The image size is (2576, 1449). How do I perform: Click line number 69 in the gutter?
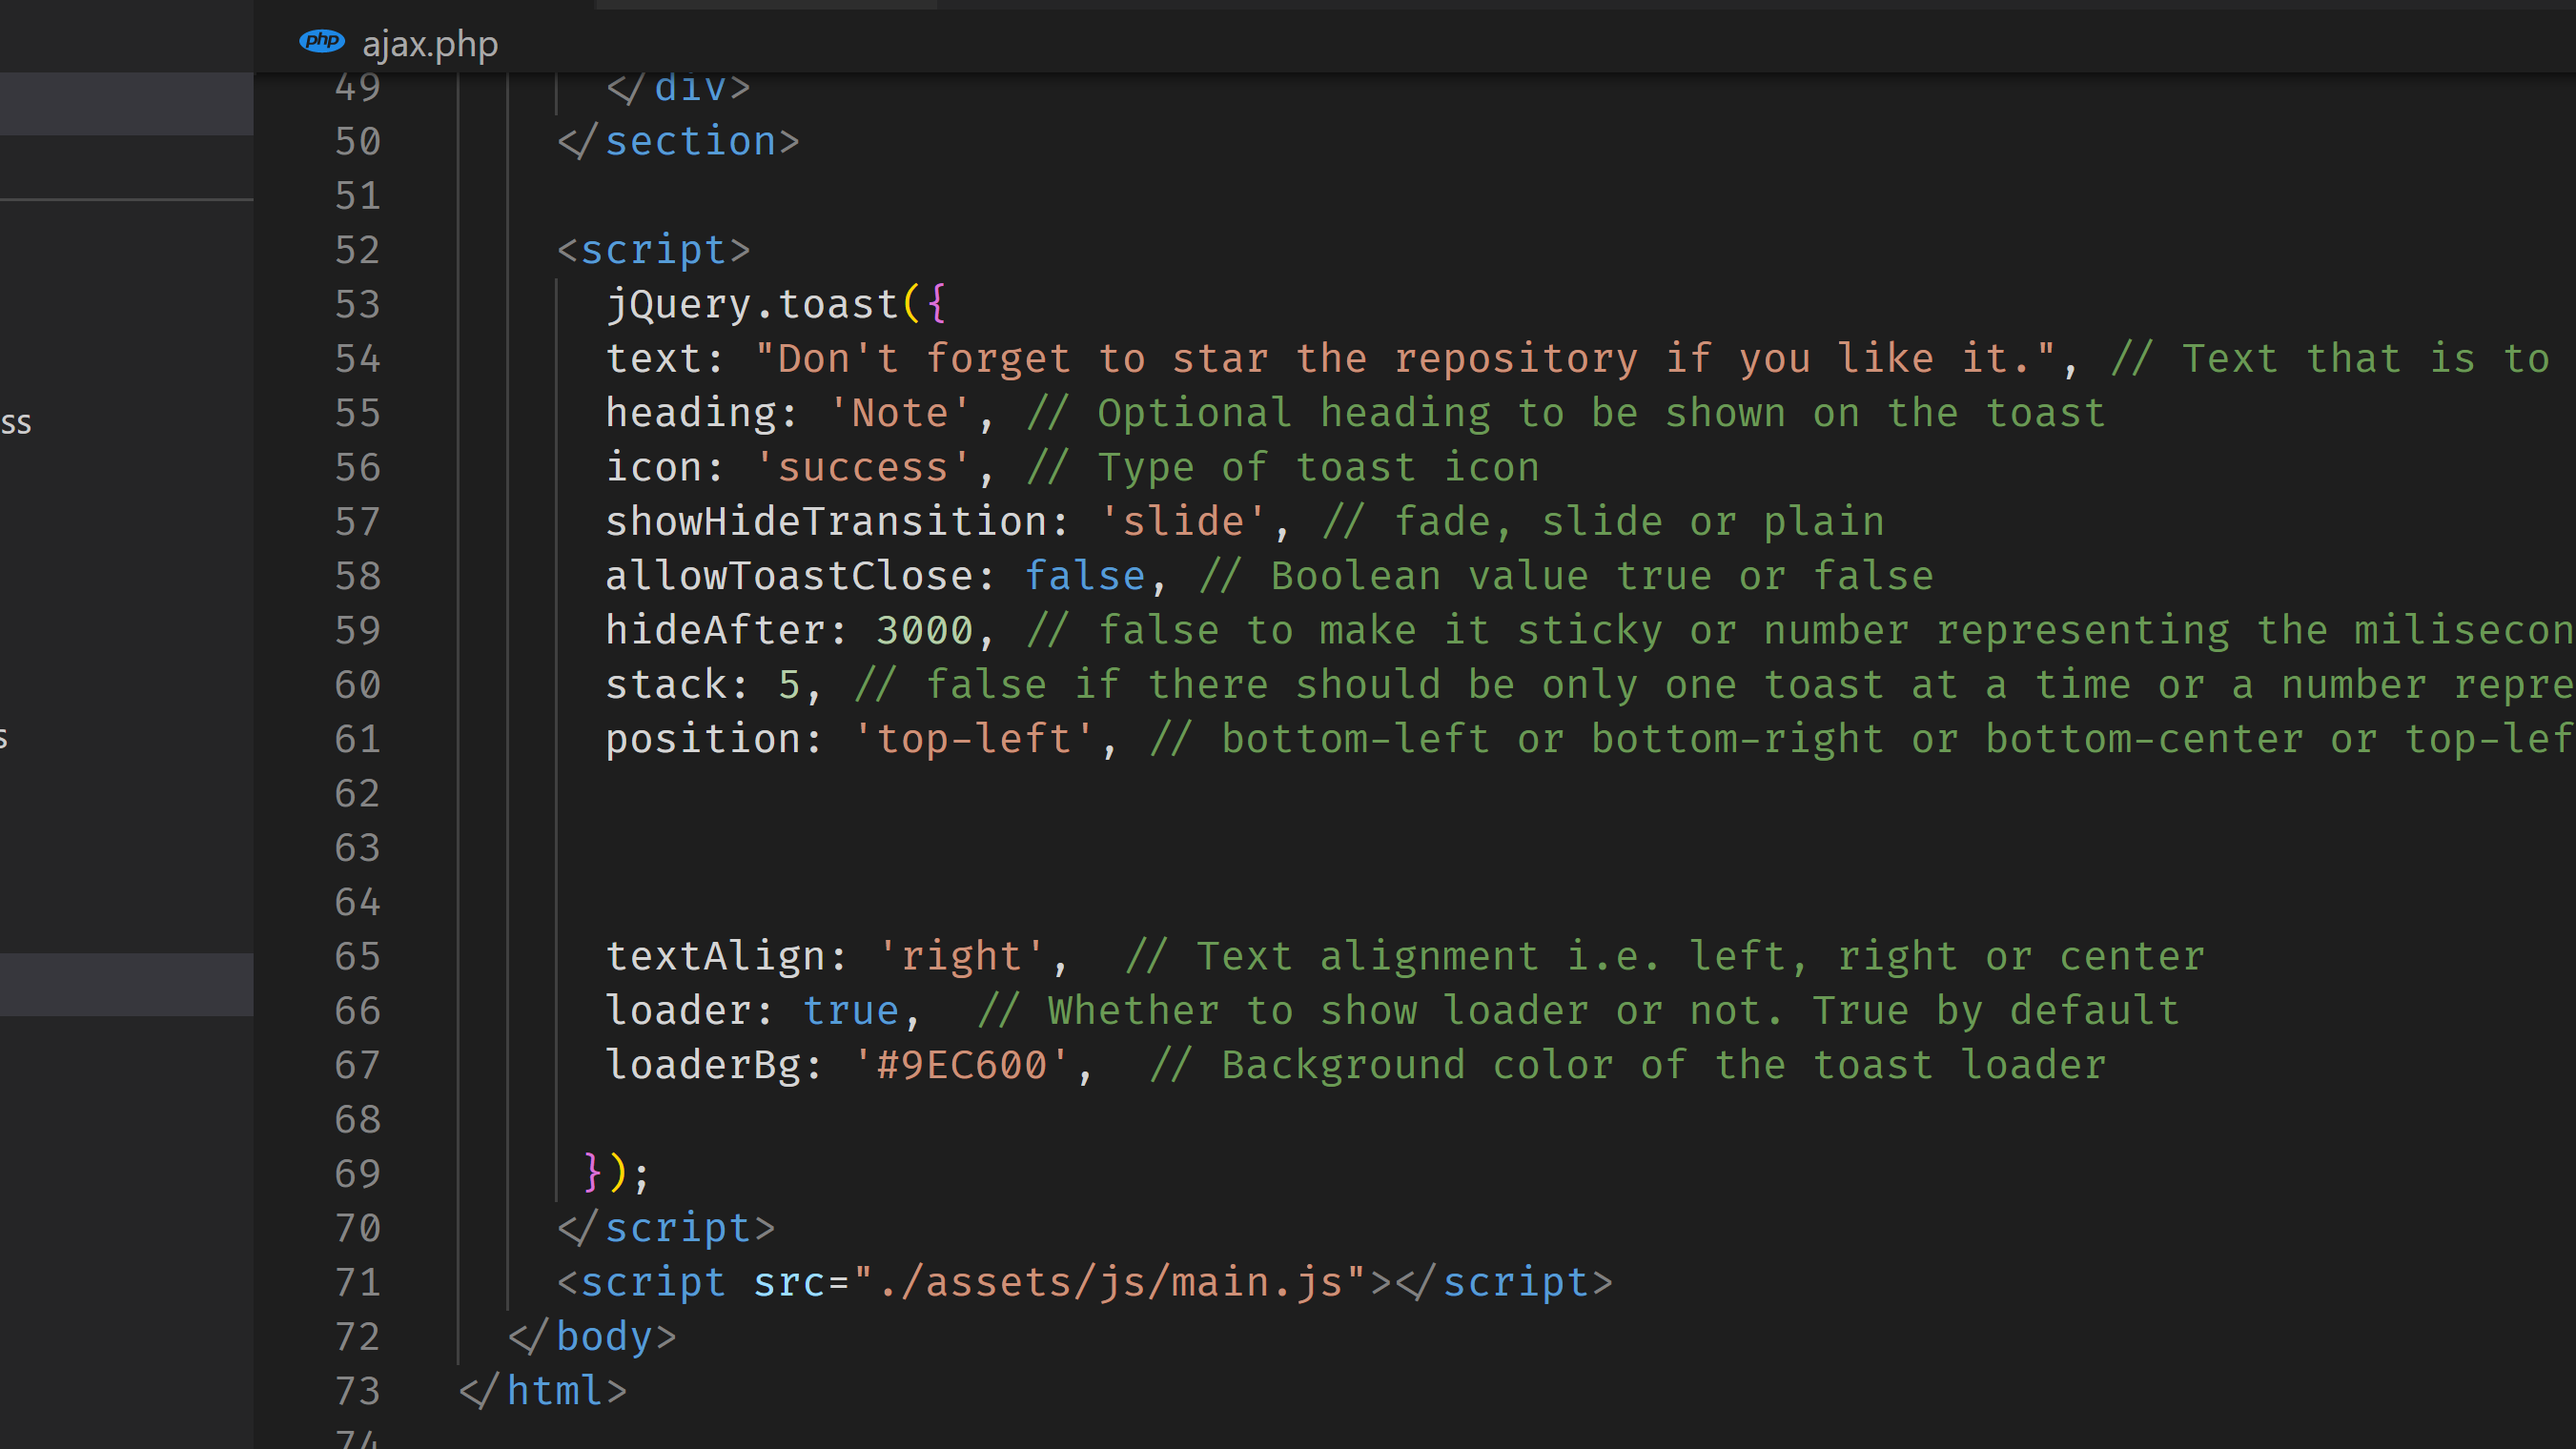click(x=357, y=1173)
